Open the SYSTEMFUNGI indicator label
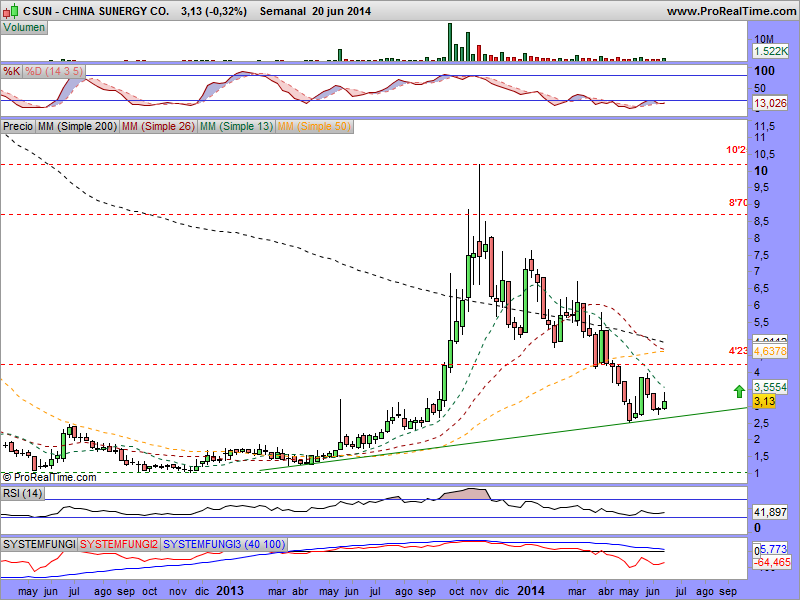 pos(39,543)
